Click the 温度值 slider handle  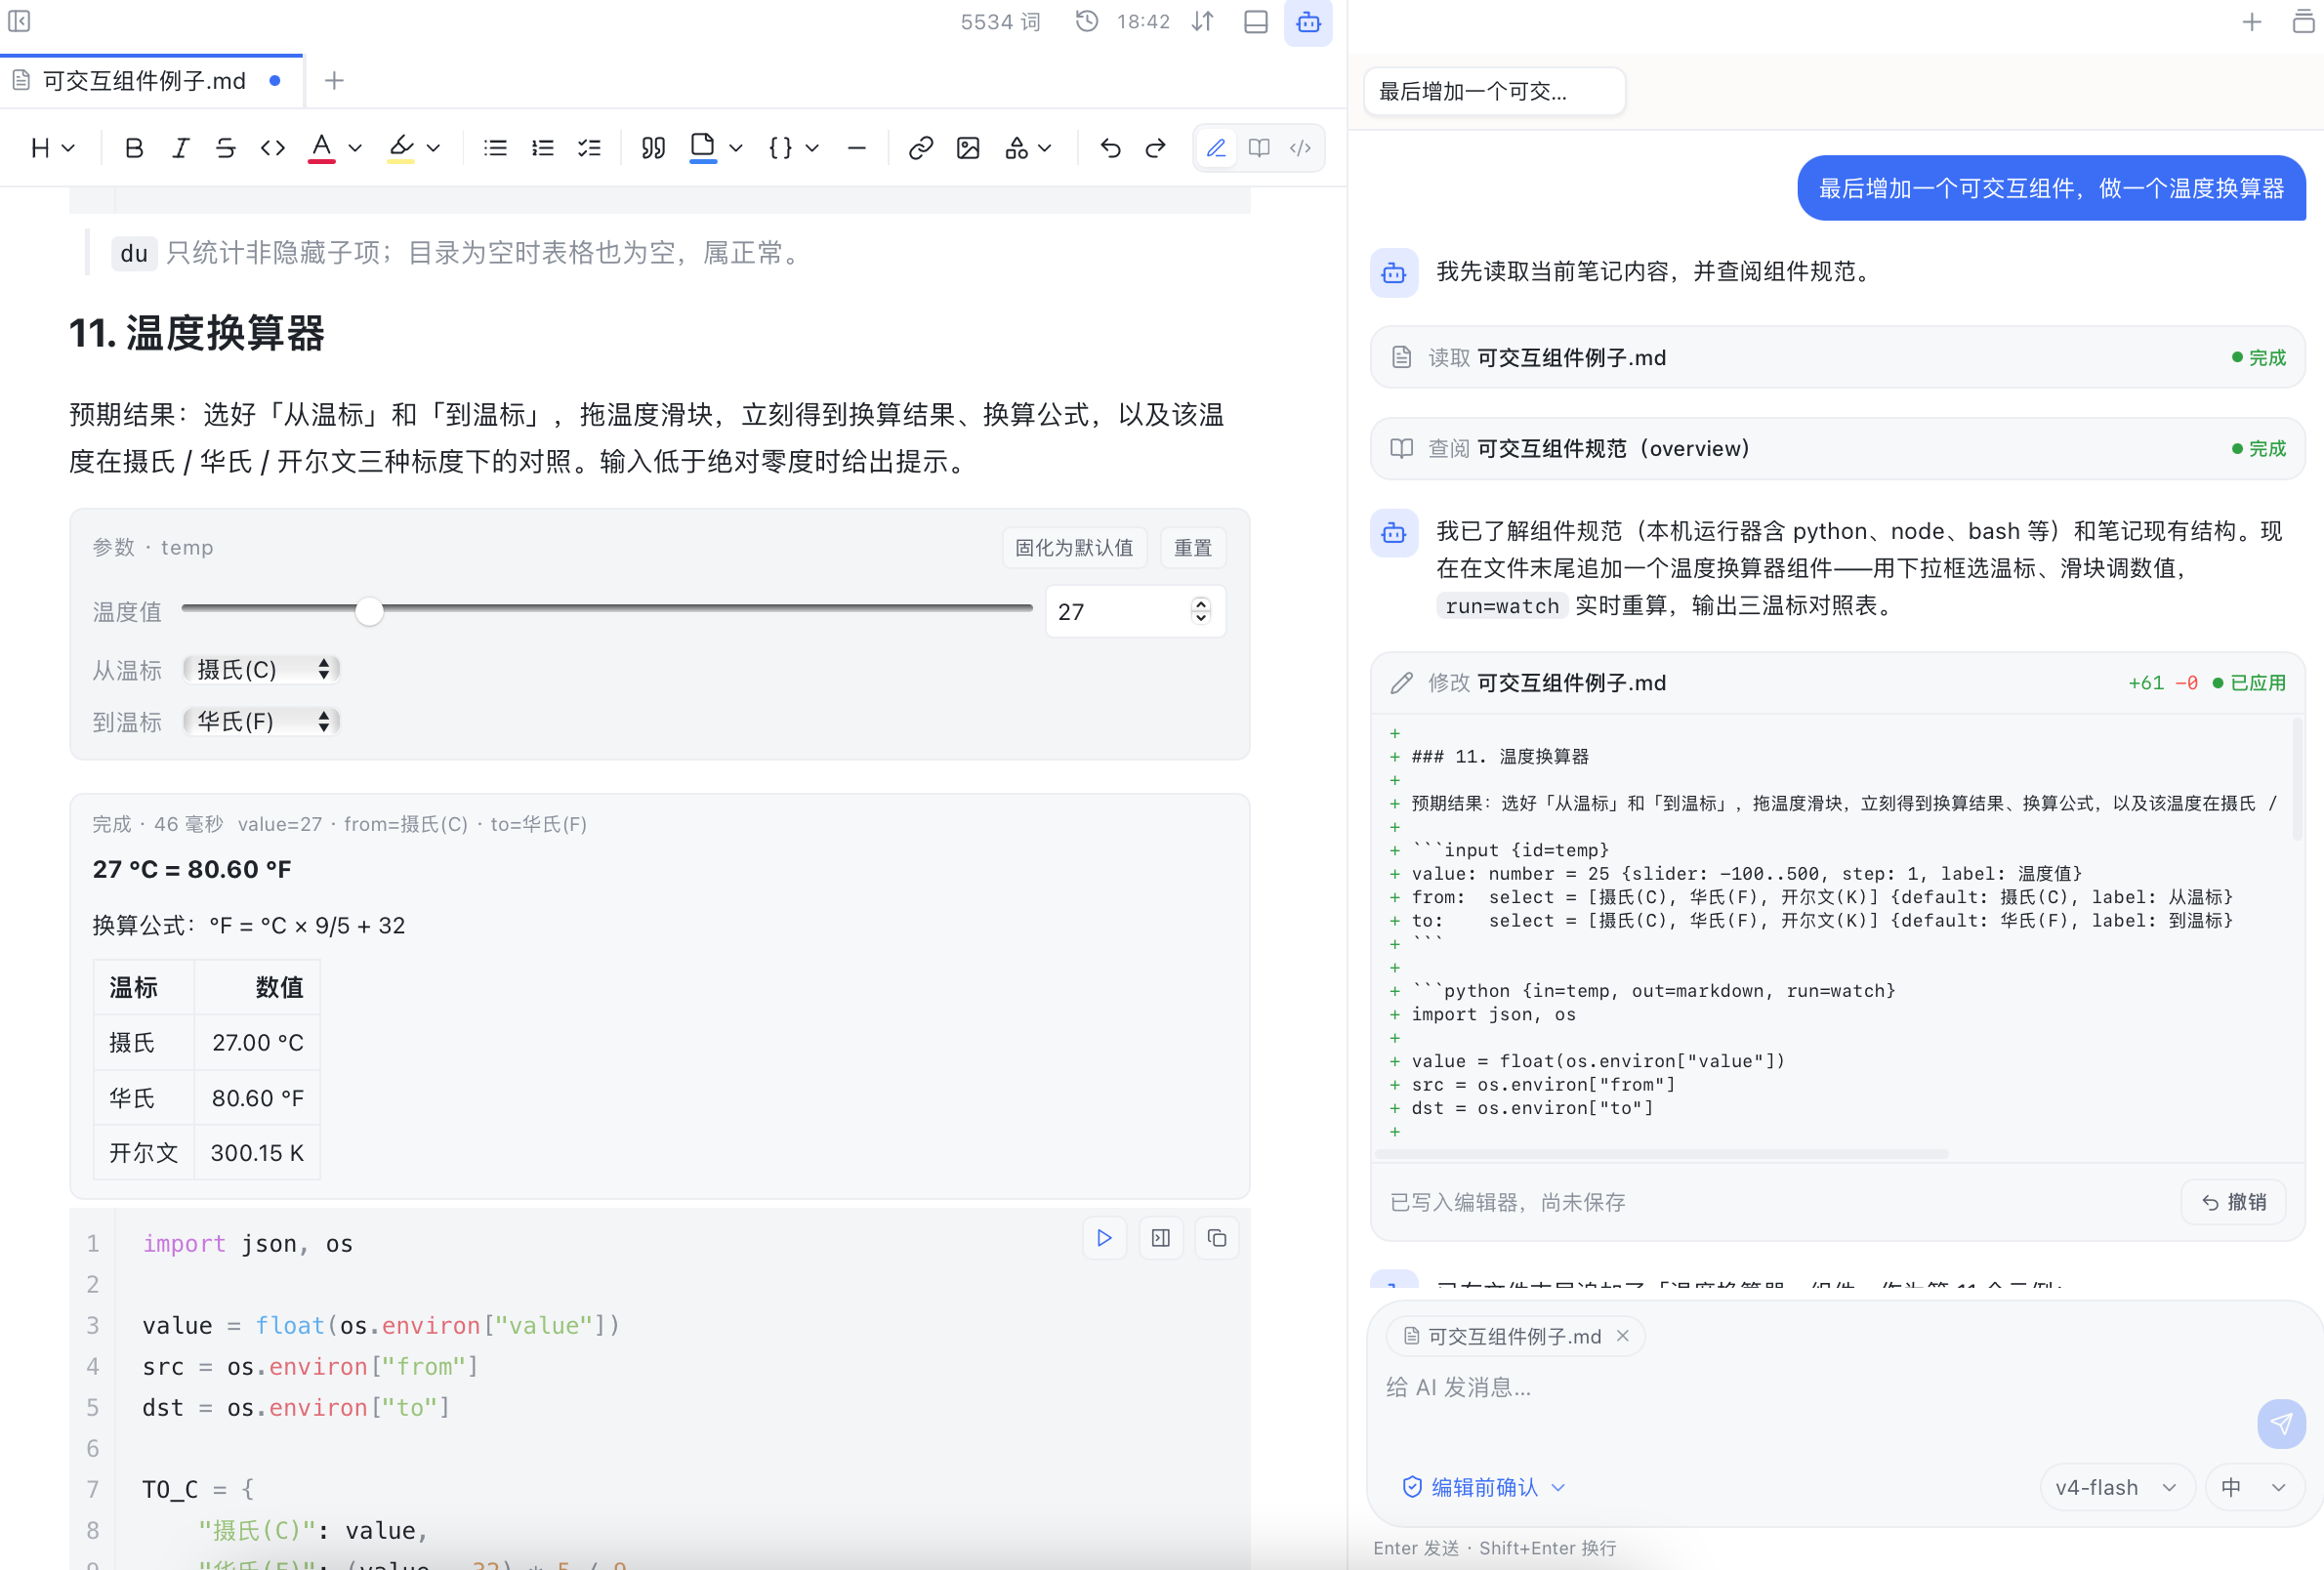(x=369, y=611)
